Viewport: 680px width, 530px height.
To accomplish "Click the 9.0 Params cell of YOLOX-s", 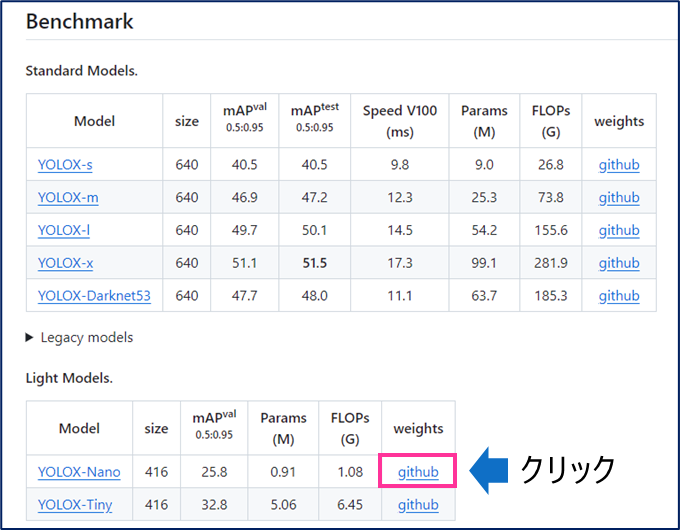I will [484, 165].
